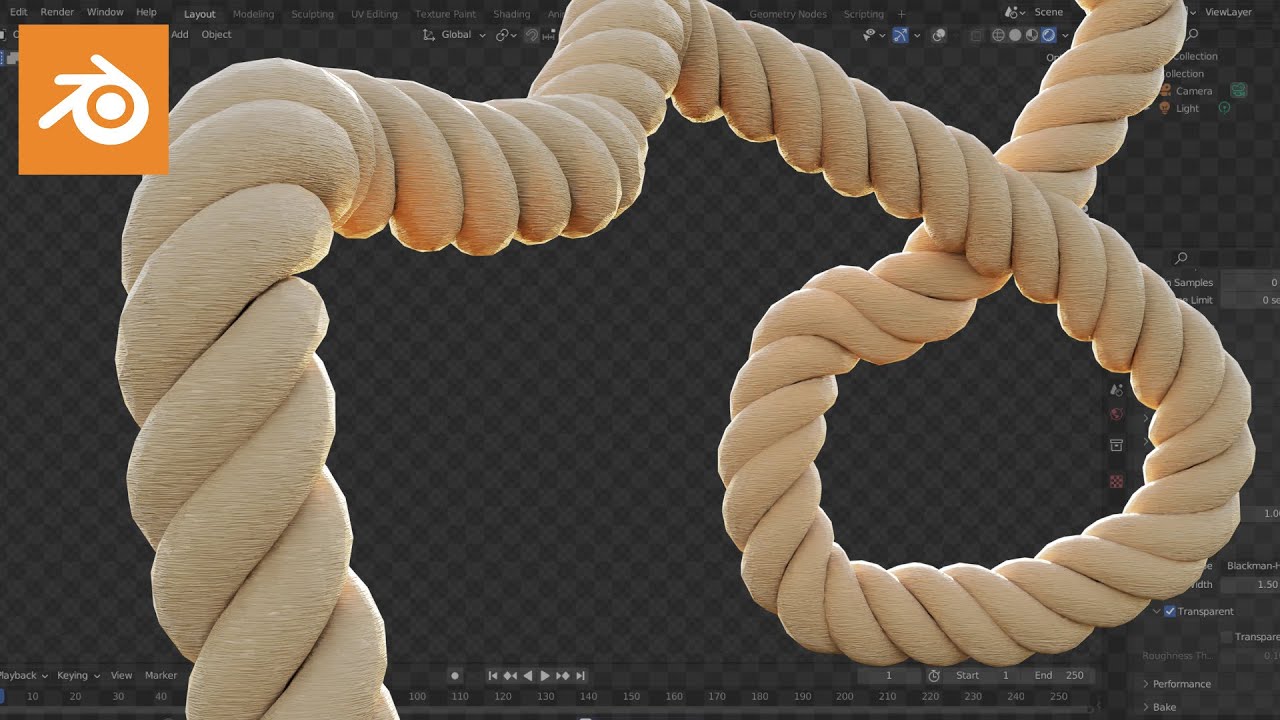This screenshot has height=720, width=1280.
Task: Switch to the UV Editing workspace tab
Action: coord(374,14)
